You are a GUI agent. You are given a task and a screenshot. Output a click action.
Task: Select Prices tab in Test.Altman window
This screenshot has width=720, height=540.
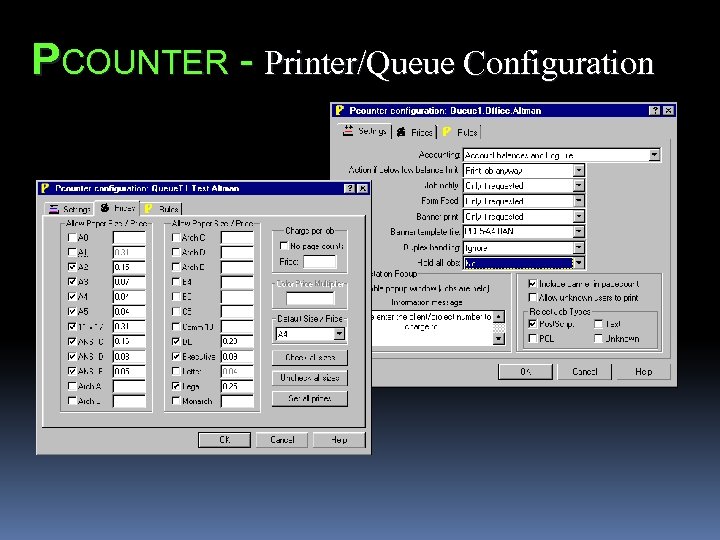(118, 208)
